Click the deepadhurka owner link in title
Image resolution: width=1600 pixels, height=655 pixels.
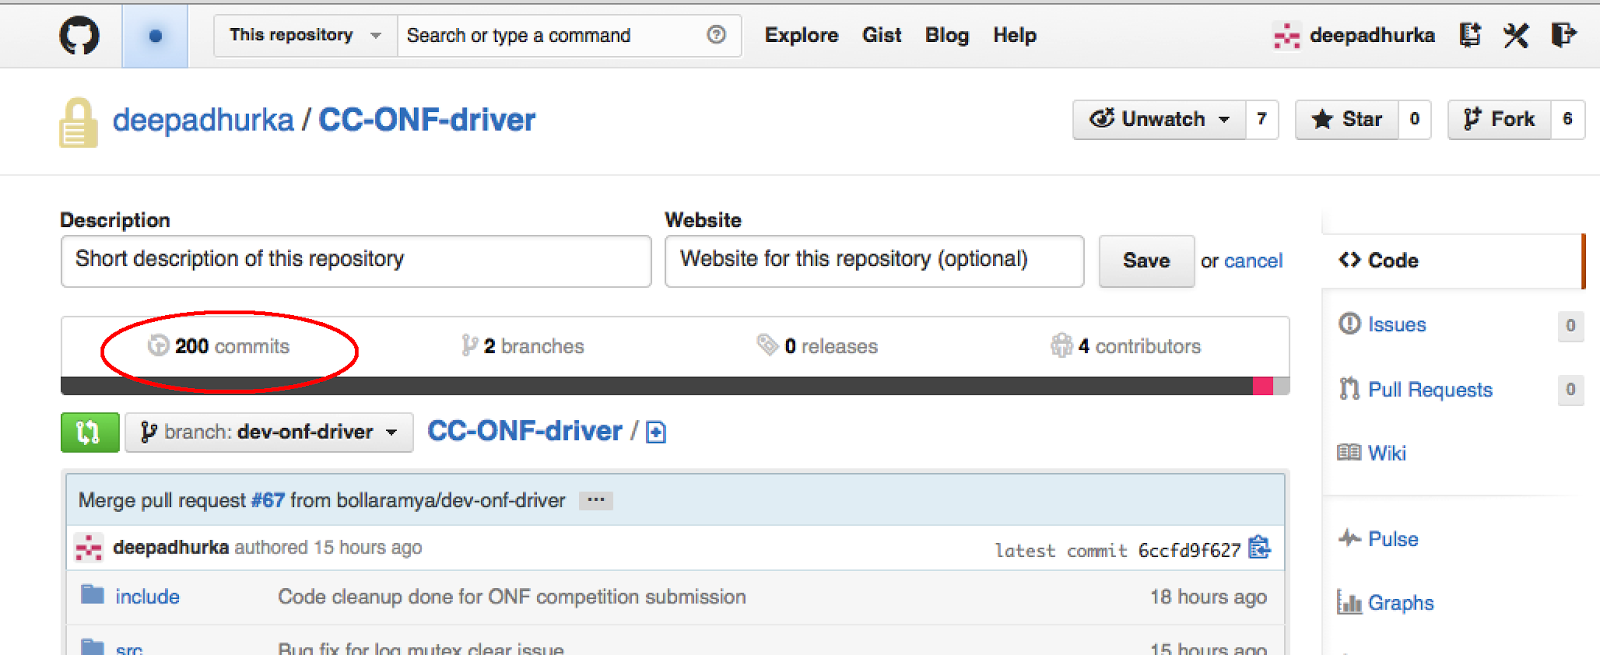(203, 120)
